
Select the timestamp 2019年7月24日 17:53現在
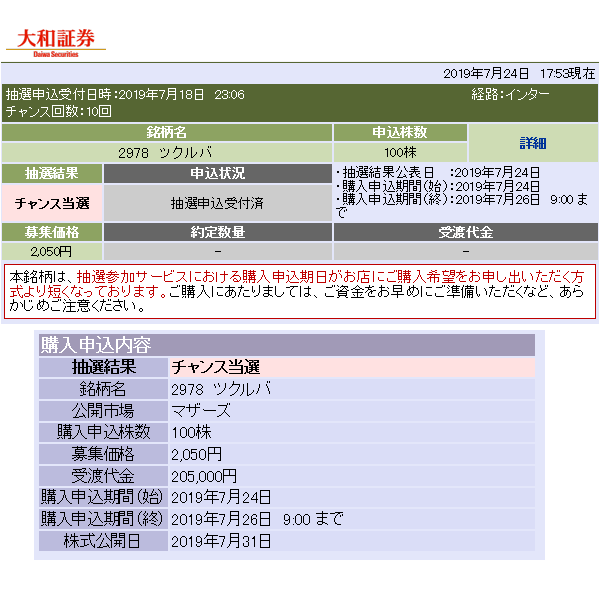coord(519,73)
